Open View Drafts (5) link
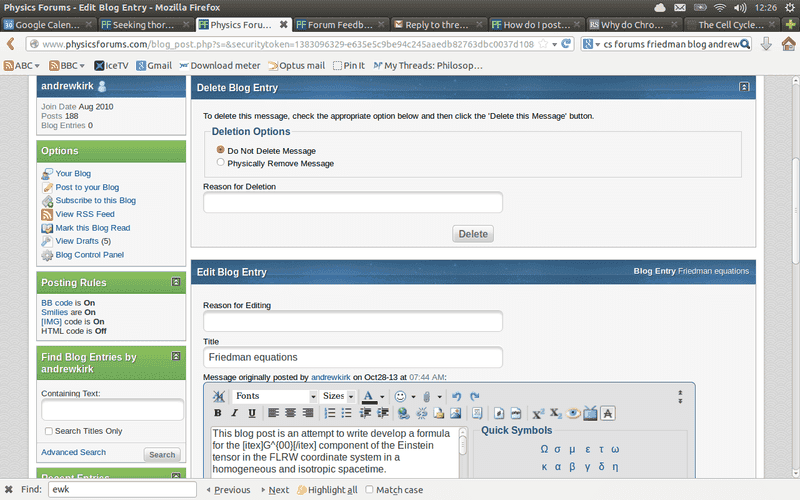The image size is (800, 500). point(83,241)
